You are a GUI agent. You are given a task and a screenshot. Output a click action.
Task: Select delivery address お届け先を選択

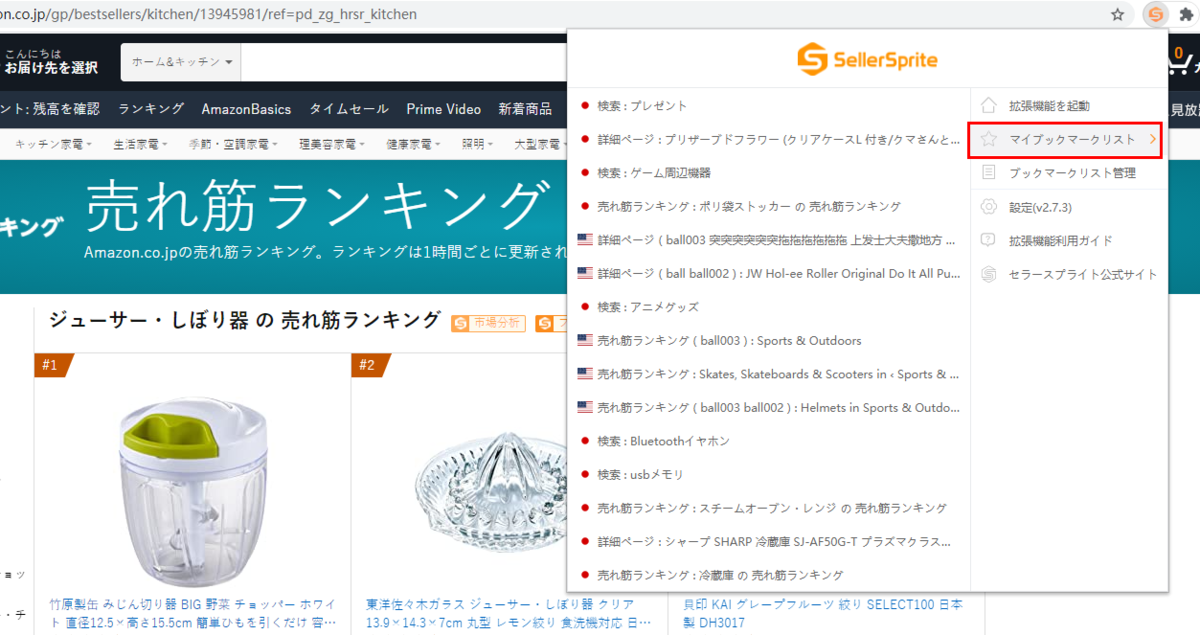tap(50, 68)
